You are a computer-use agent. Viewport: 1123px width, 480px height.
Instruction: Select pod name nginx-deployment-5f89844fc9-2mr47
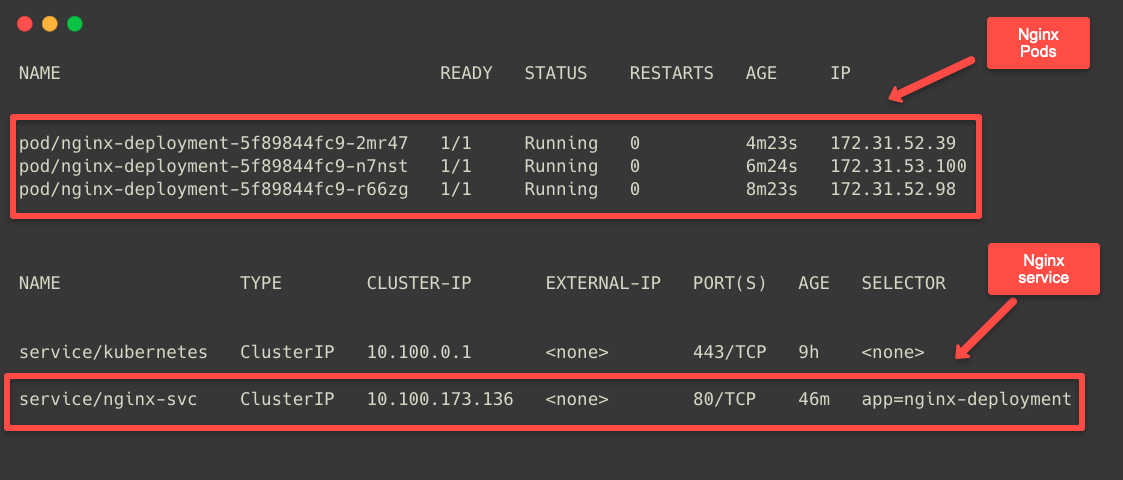point(213,143)
